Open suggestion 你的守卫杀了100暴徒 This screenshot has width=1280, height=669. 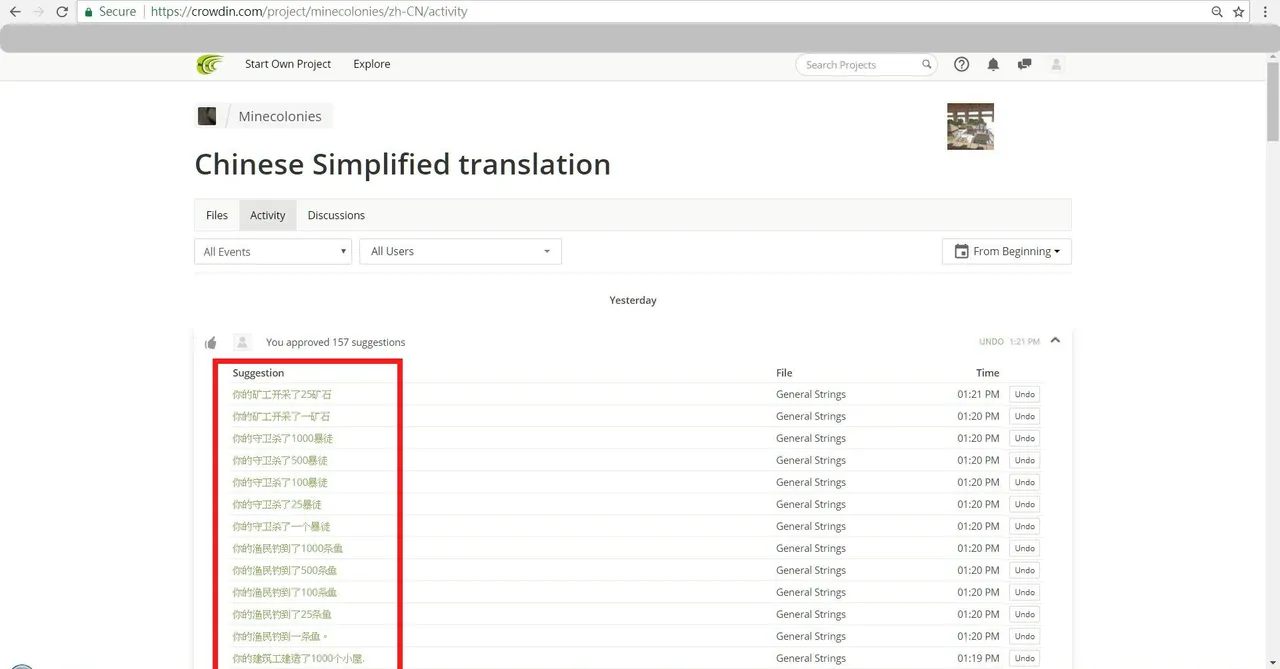click(280, 482)
